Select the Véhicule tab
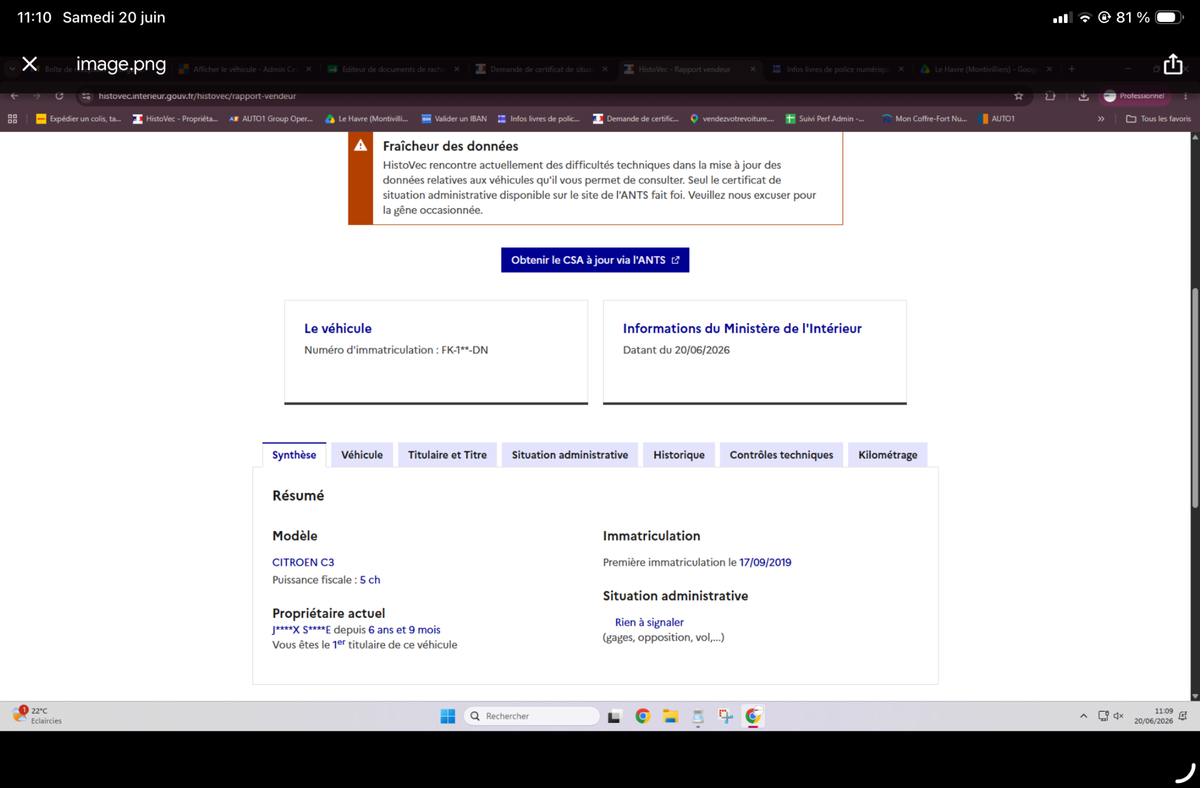Screen dimensions: 1200x788 tap(362, 455)
